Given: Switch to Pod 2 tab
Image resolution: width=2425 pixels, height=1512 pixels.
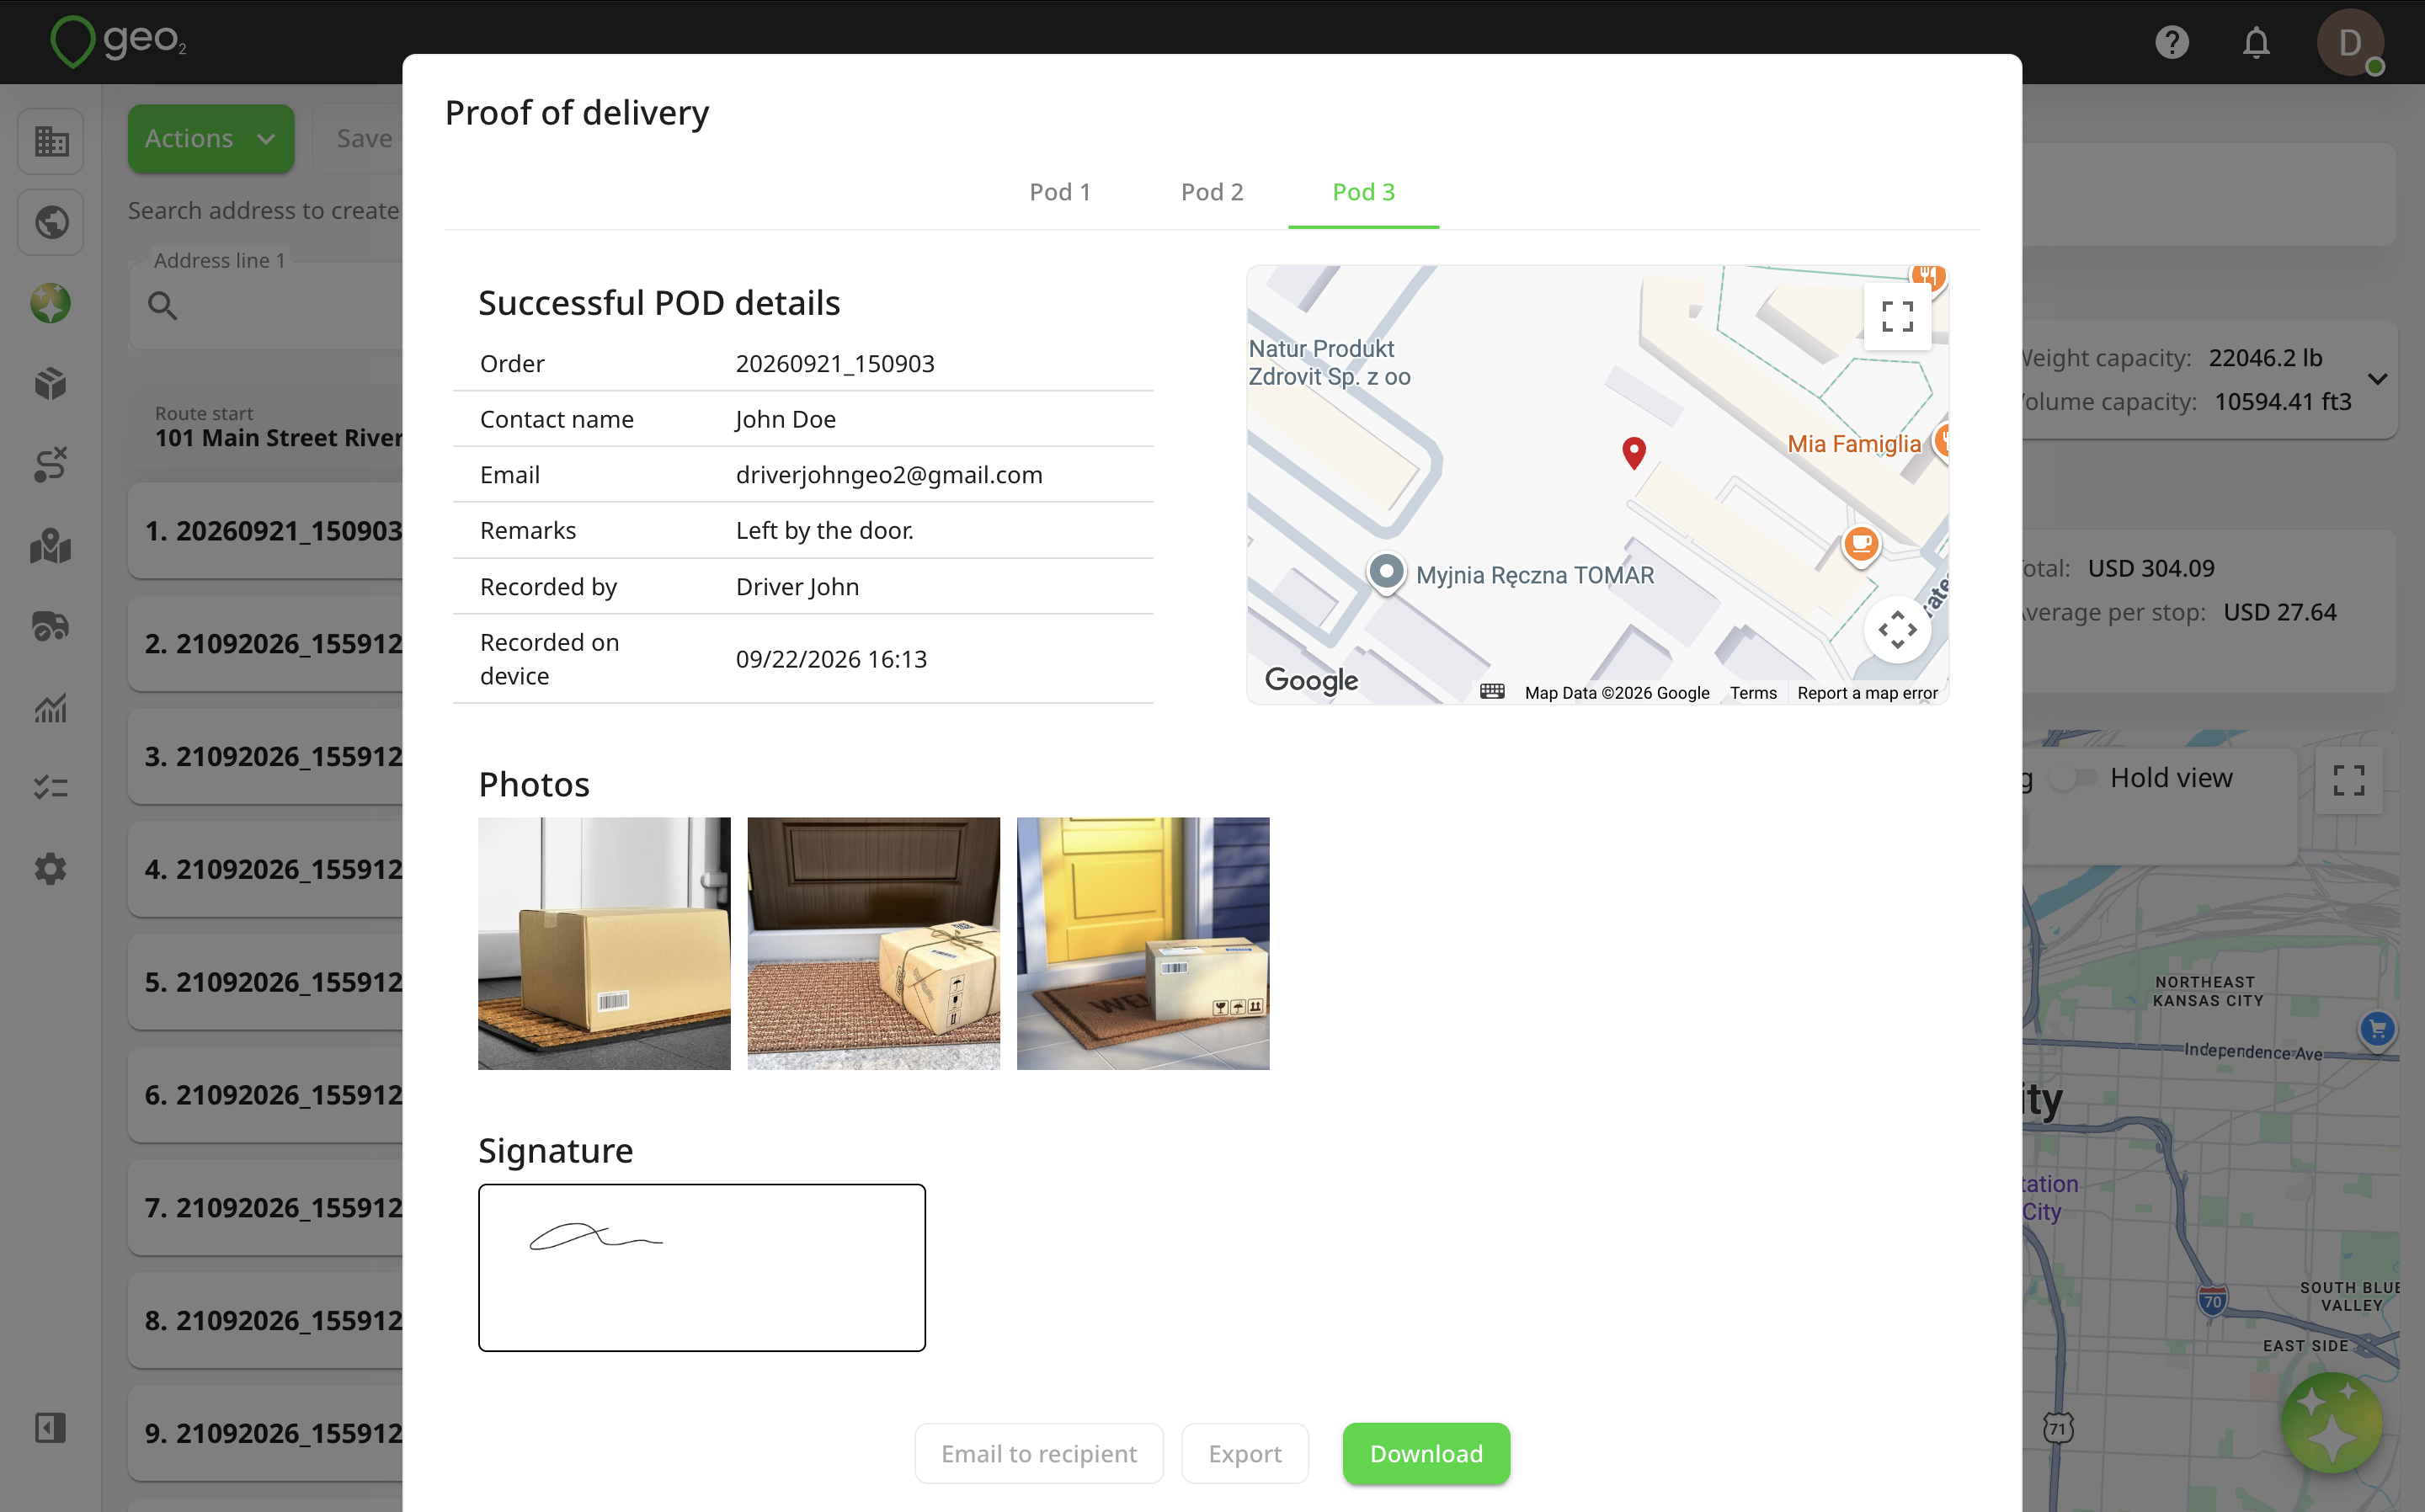Looking at the screenshot, I should click(1212, 192).
